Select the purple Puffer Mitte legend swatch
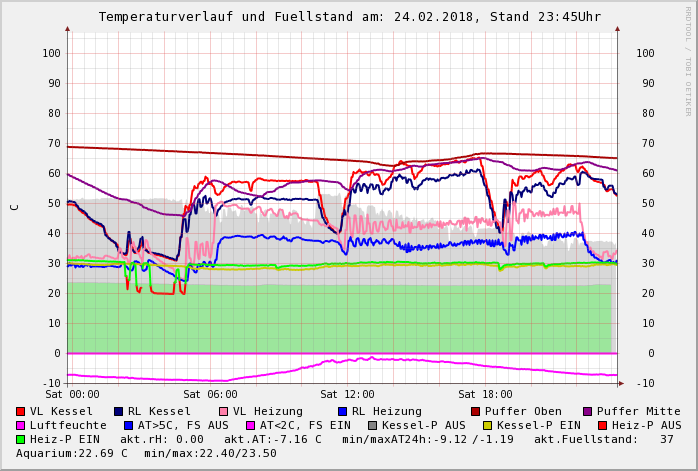 [587, 411]
